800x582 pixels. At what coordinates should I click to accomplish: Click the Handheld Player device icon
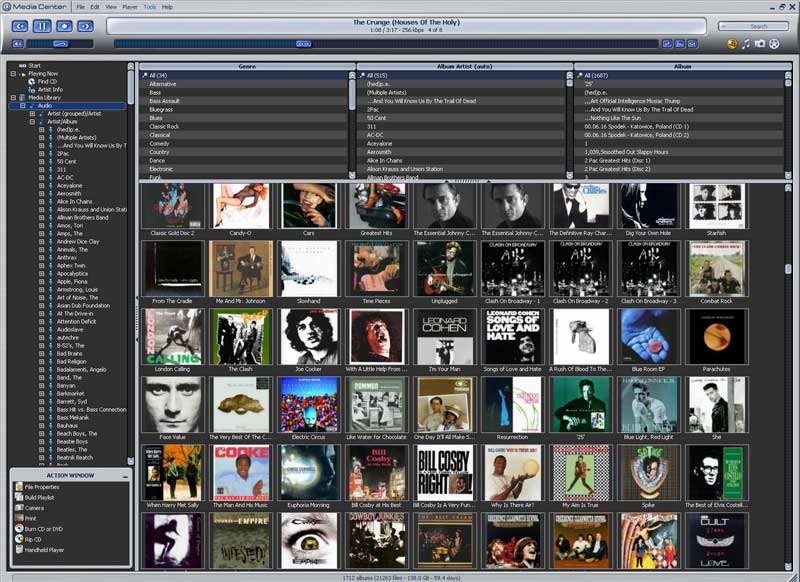pos(19,550)
